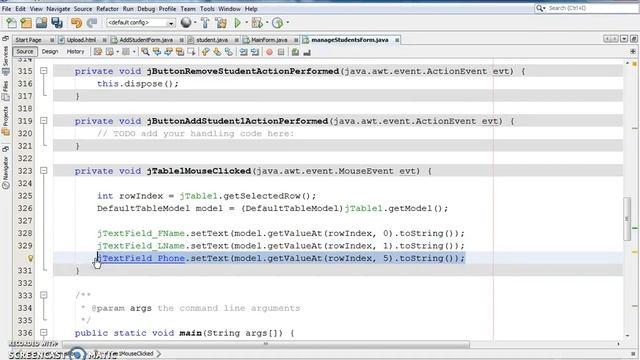
Task: Click the Find Previous Occurrence icon
Action: pyautogui.click(x=157, y=52)
